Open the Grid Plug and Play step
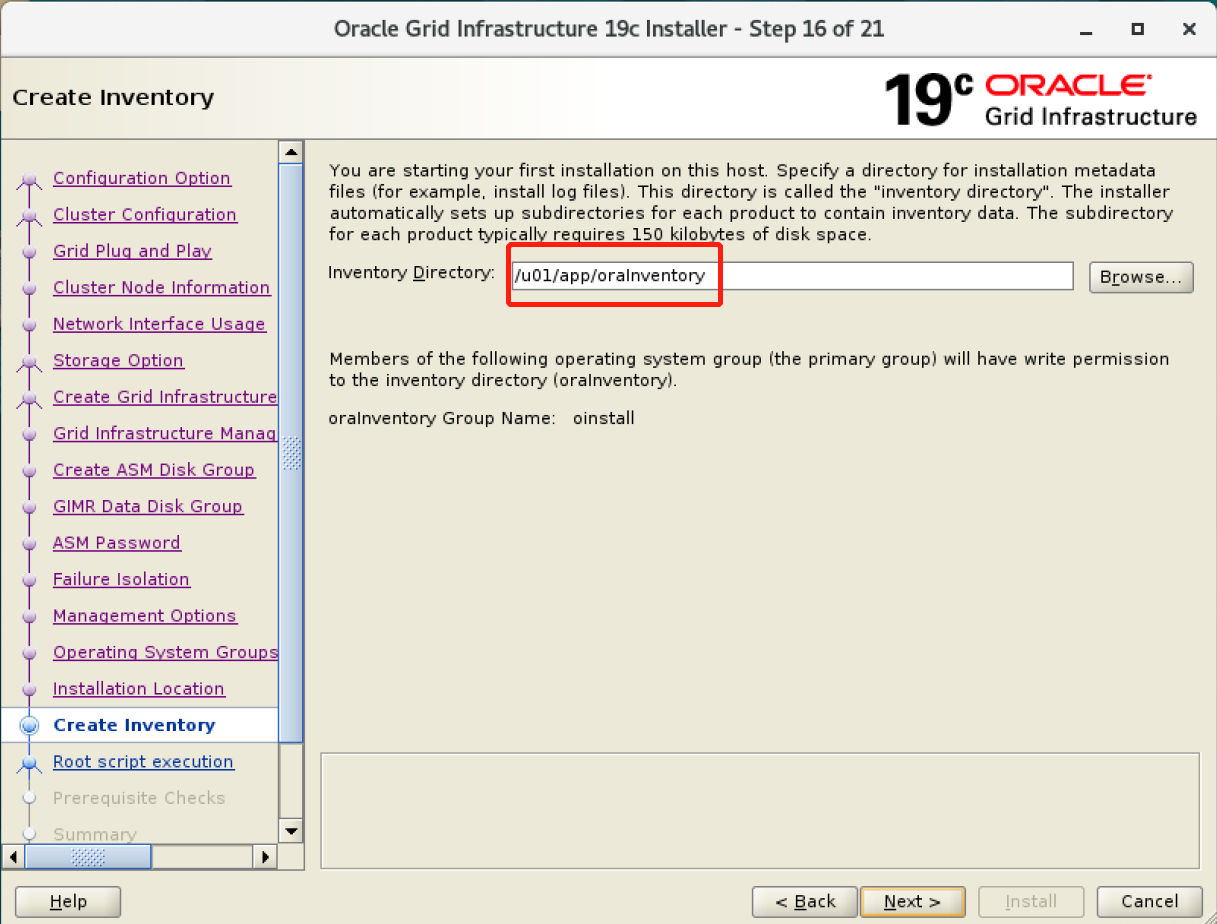 (132, 251)
